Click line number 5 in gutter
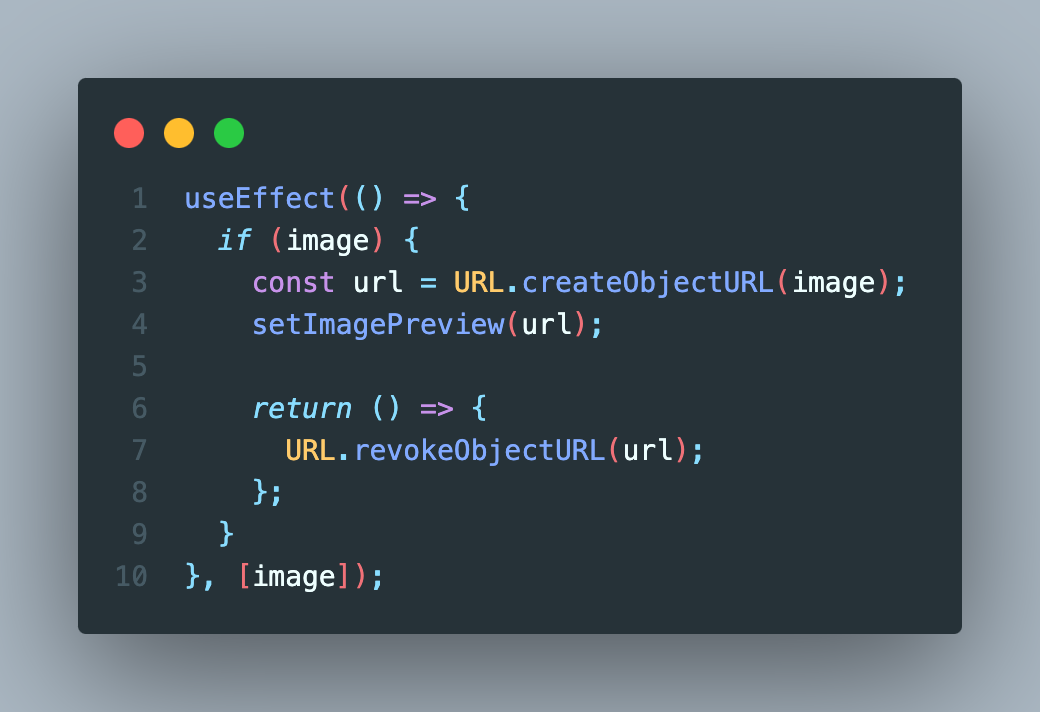 click(x=139, y=366)
